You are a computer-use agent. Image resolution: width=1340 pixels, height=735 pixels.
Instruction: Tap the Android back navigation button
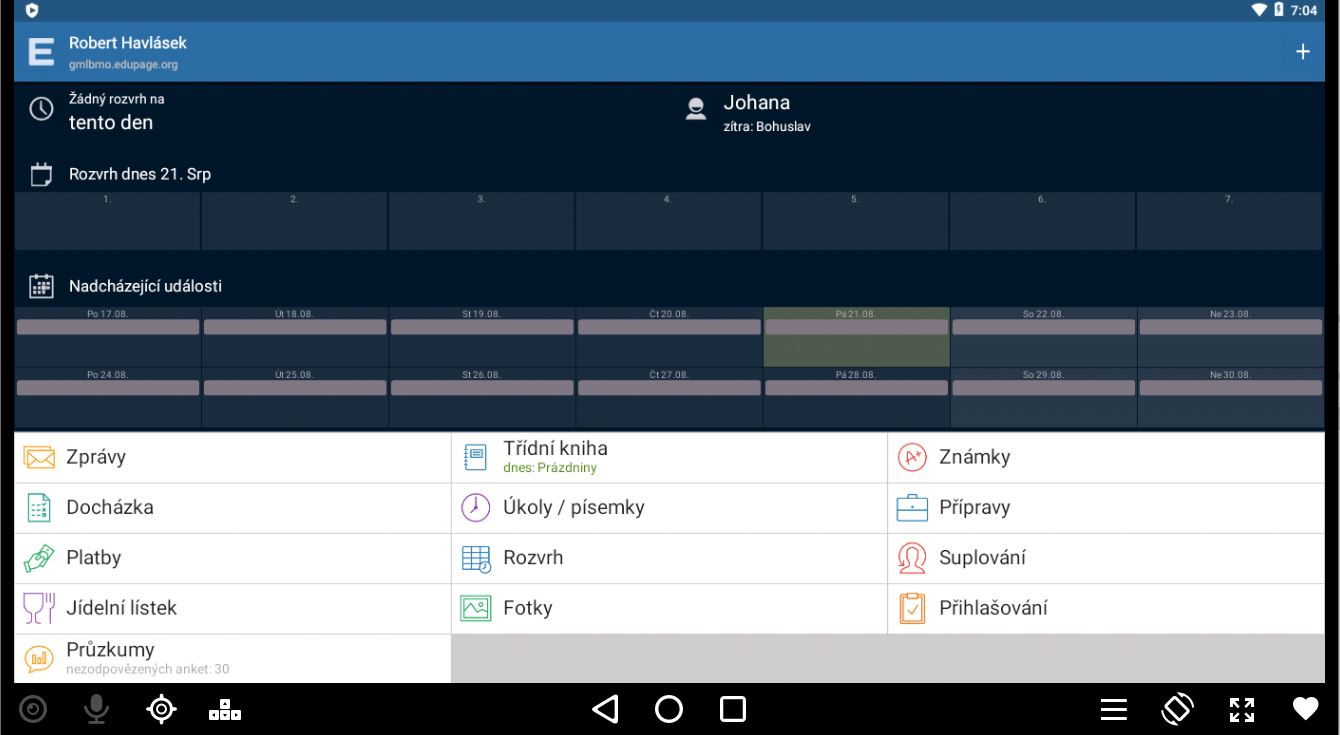point(604,709)
